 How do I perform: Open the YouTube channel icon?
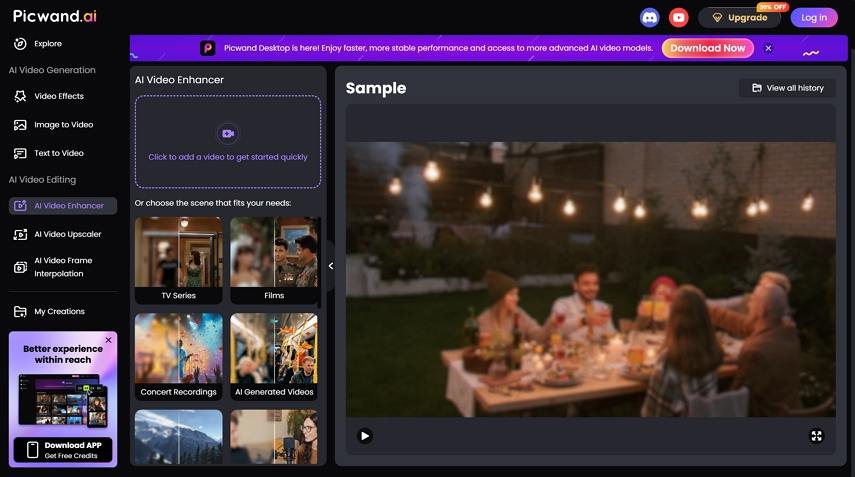click(678, 17)
